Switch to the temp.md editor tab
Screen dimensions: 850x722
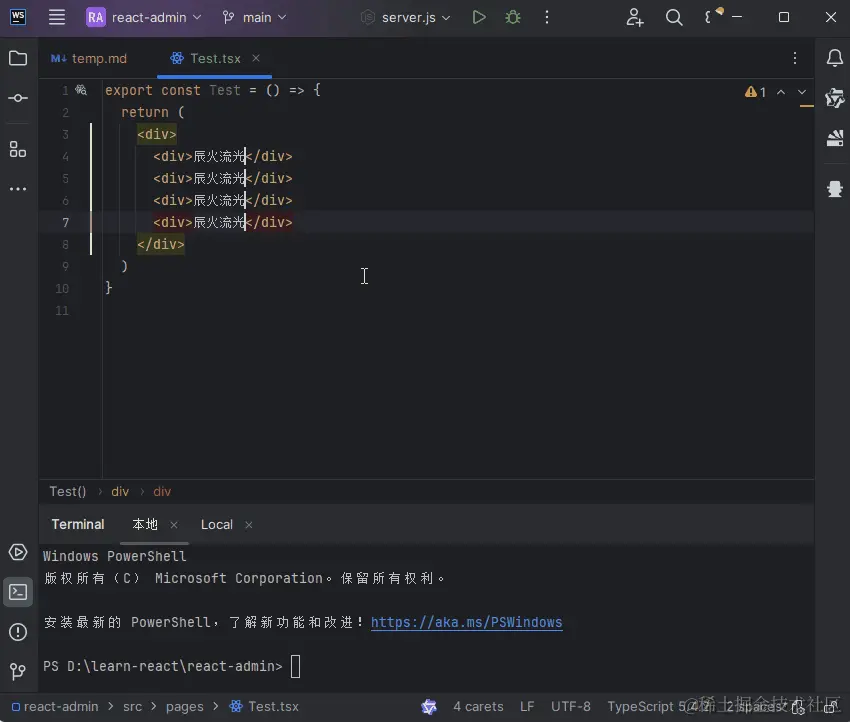click(x=98, y=58)
